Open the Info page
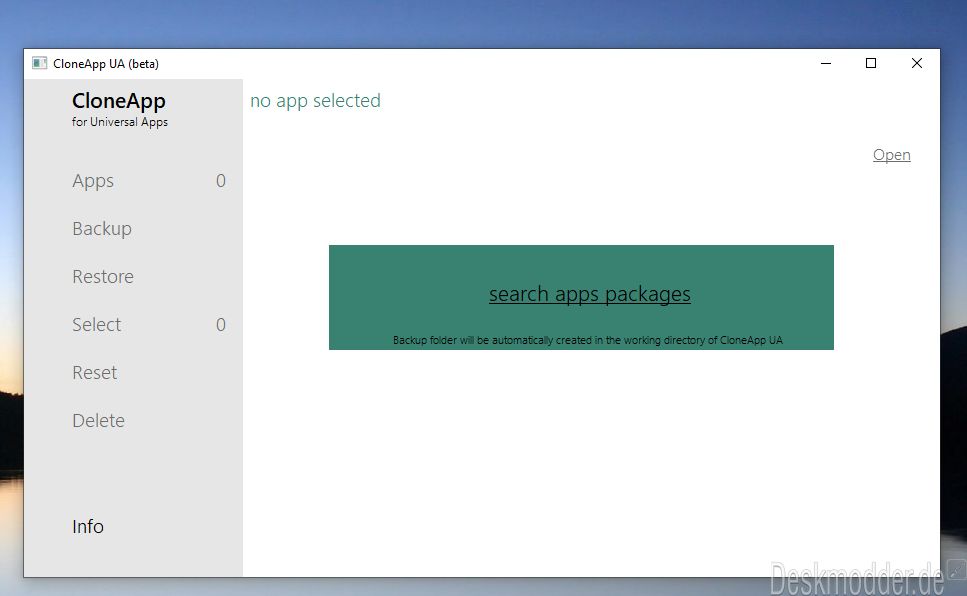967x596 pixels. [88, 526]
